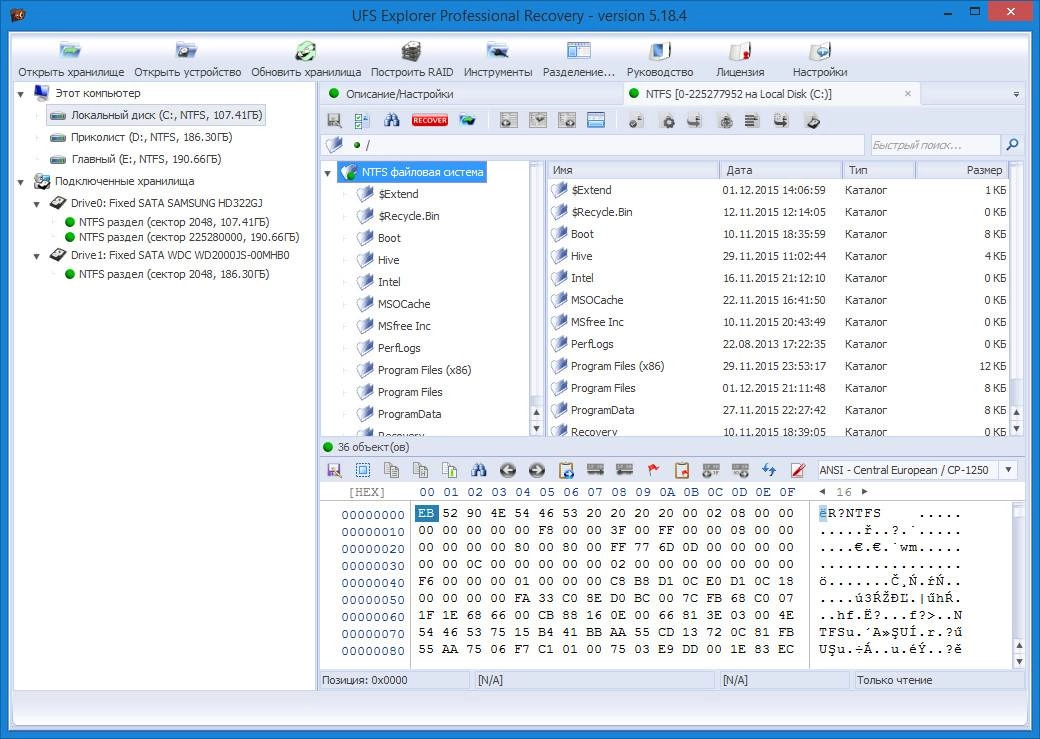Screen dimensions: 1040x739
Task: Open the Инструменты toolbar menu
Action: click(497, 60)
